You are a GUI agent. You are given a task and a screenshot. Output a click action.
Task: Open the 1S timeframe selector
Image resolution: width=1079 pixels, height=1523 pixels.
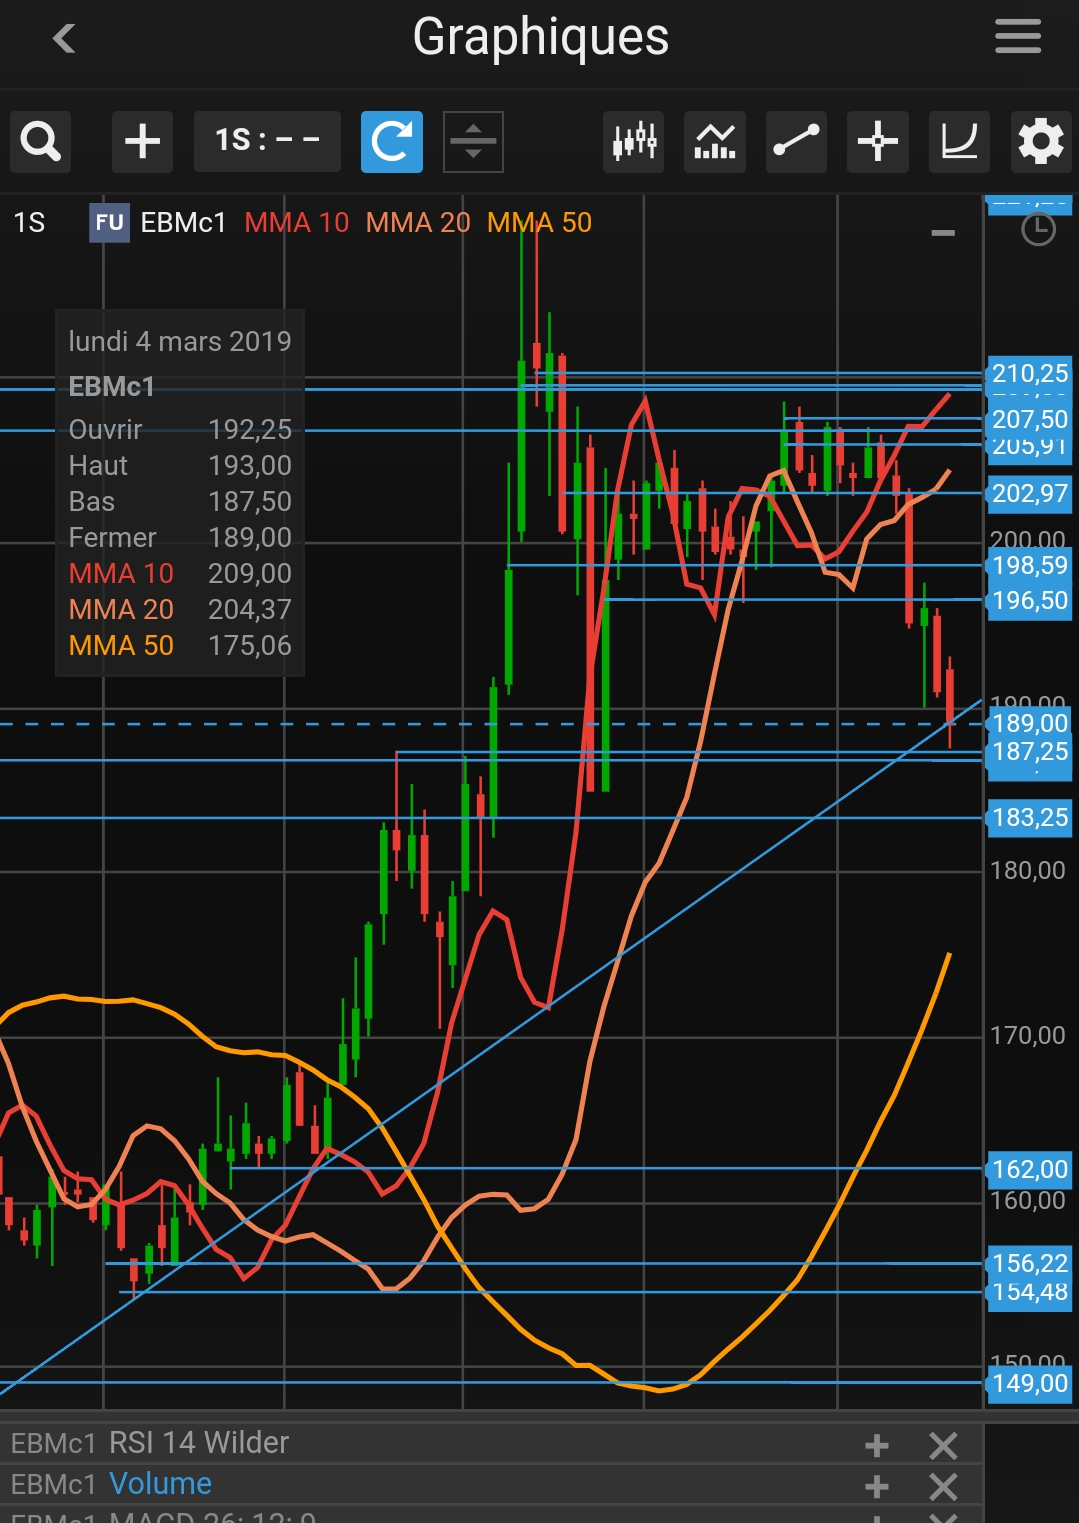(267, 142)
